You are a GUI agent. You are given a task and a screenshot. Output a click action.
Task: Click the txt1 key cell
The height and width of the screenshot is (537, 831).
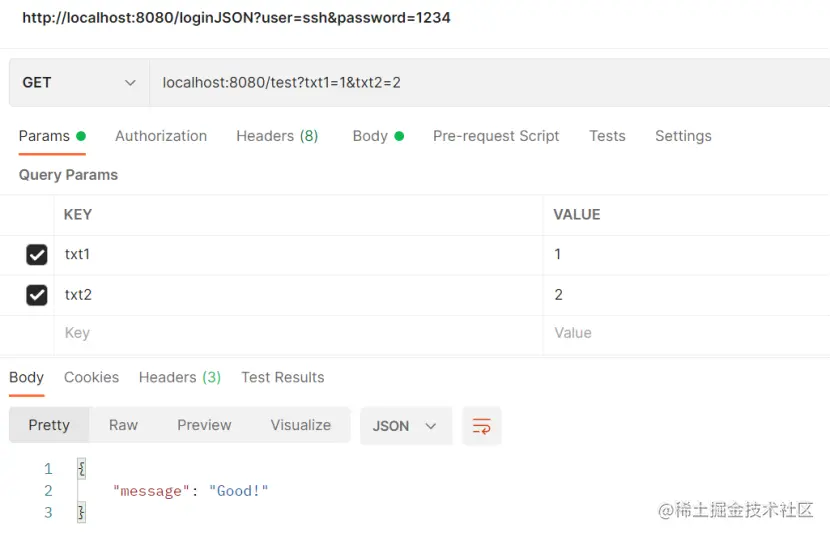[298, 254]
